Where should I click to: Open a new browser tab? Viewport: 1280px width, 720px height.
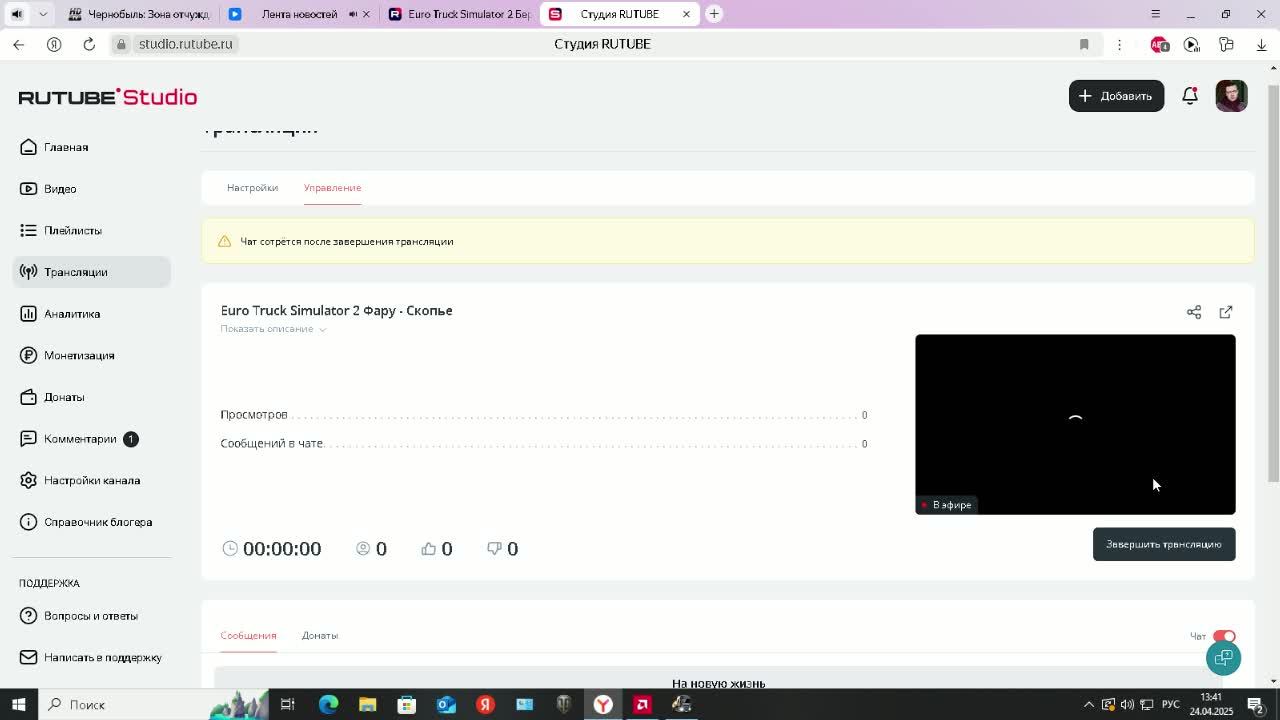coord(714,14)
